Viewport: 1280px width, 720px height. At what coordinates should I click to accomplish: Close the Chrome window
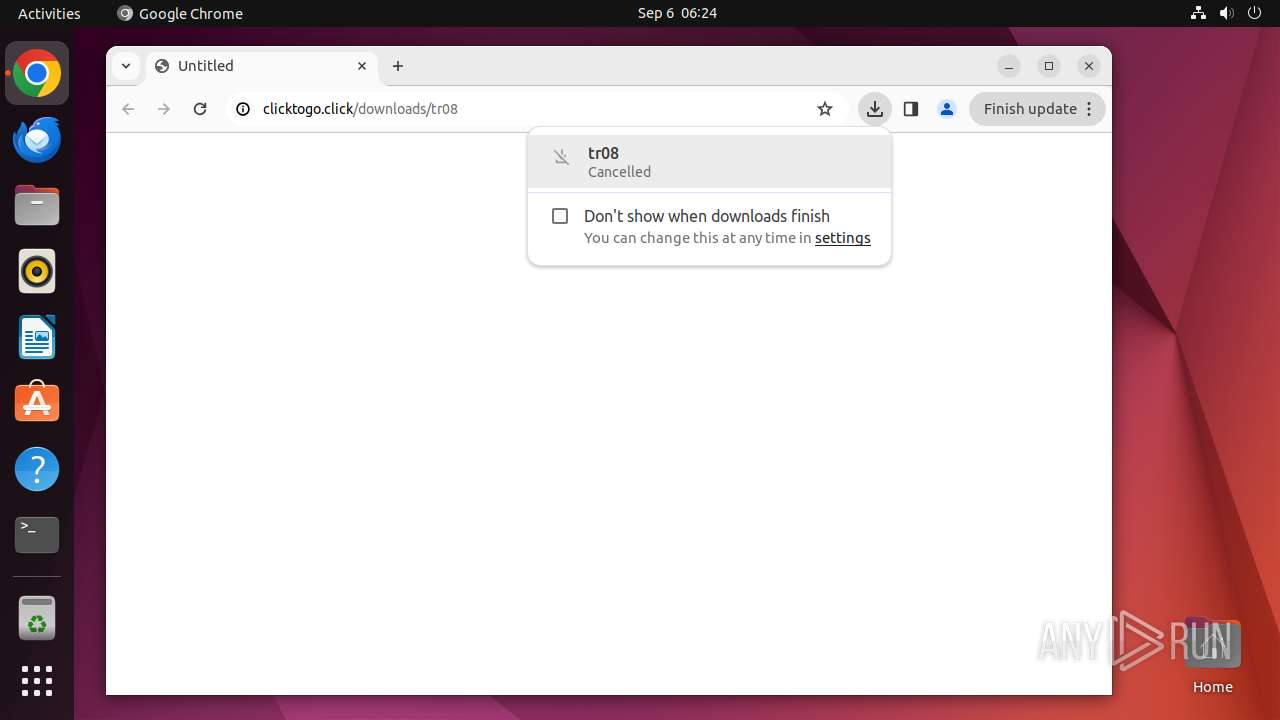1089,66
